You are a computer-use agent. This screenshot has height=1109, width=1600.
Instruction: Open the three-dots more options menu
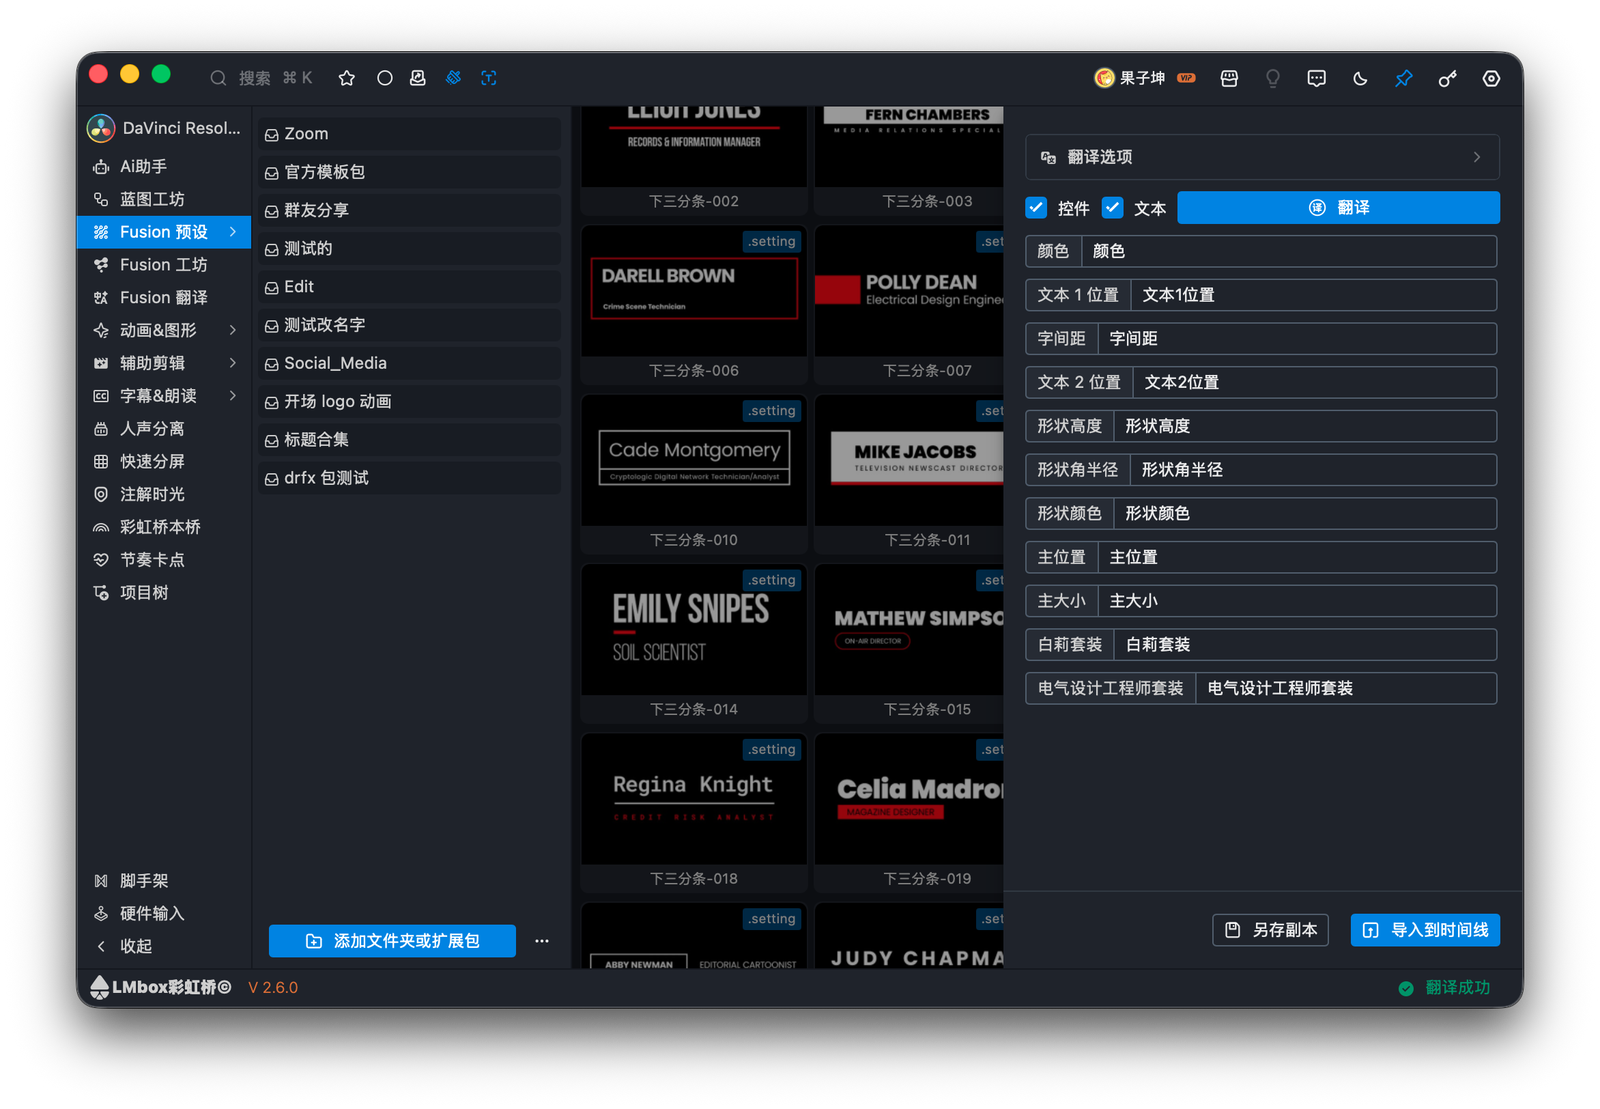pos(542,941)
